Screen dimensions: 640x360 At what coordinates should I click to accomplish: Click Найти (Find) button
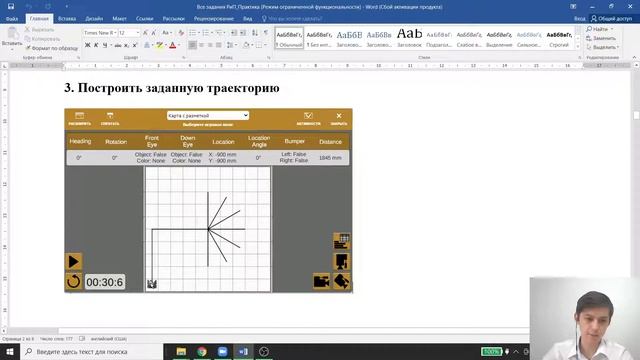coord(599,29)
